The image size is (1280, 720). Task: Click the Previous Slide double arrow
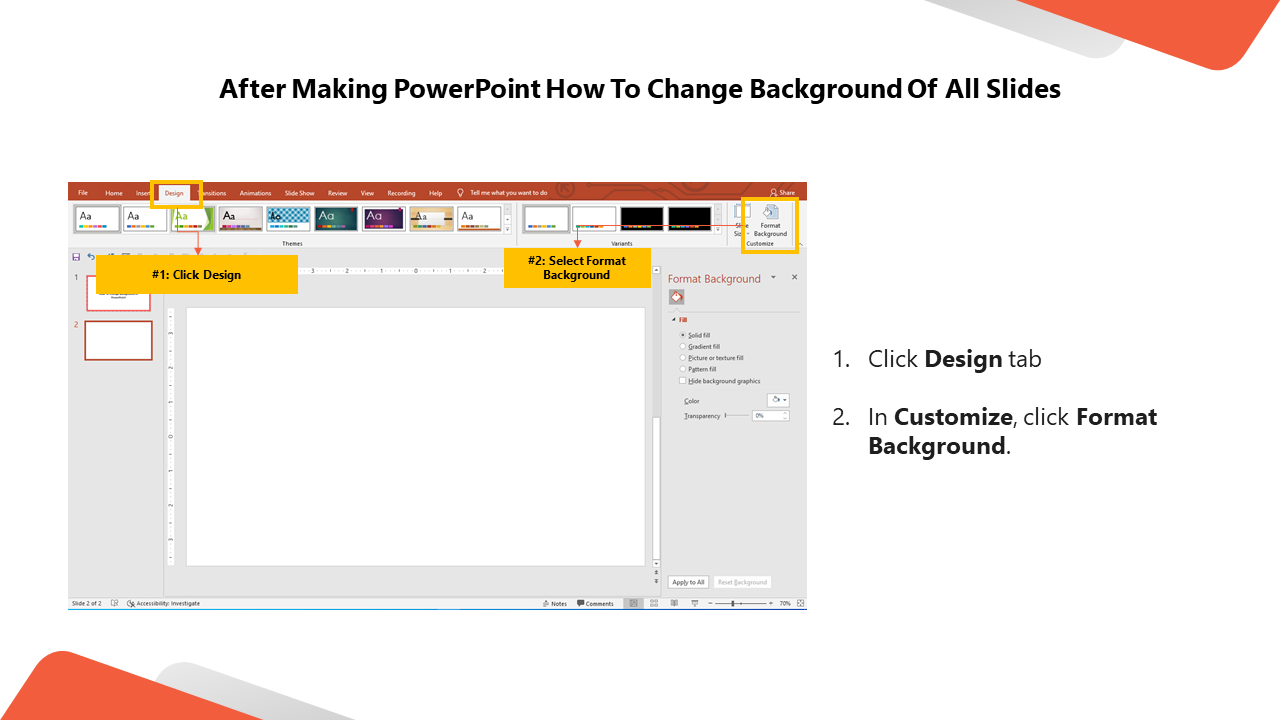(x=656, y=571)
